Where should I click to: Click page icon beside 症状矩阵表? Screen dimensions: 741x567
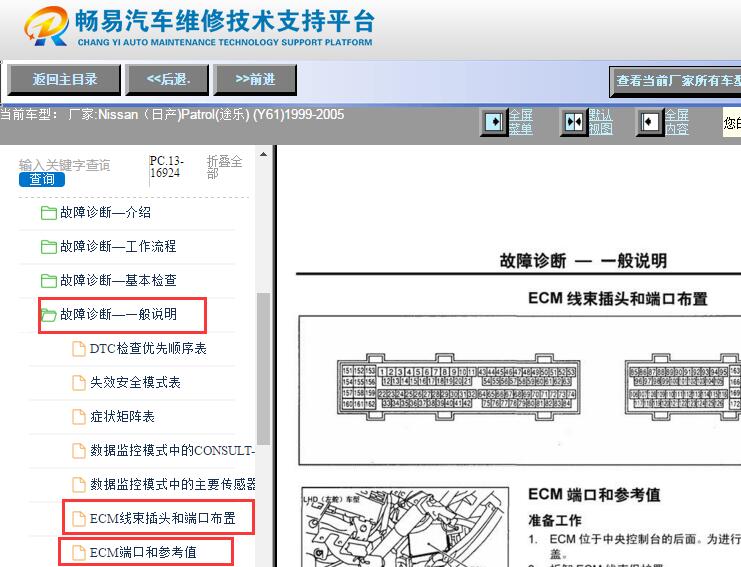(78, 417)
